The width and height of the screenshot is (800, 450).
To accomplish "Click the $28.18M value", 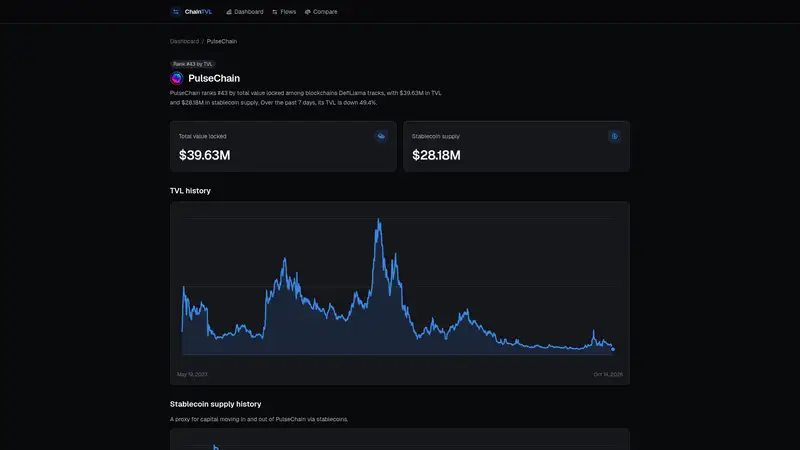I will (436, 155).
